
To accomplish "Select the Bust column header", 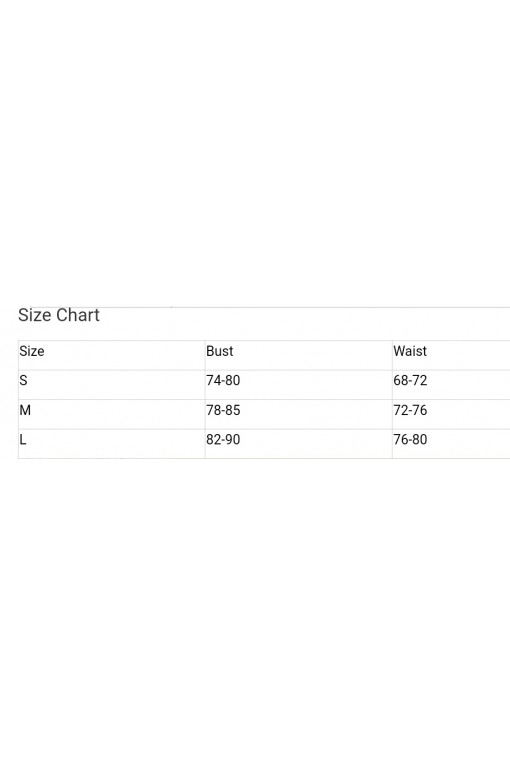I will point(220,351).
